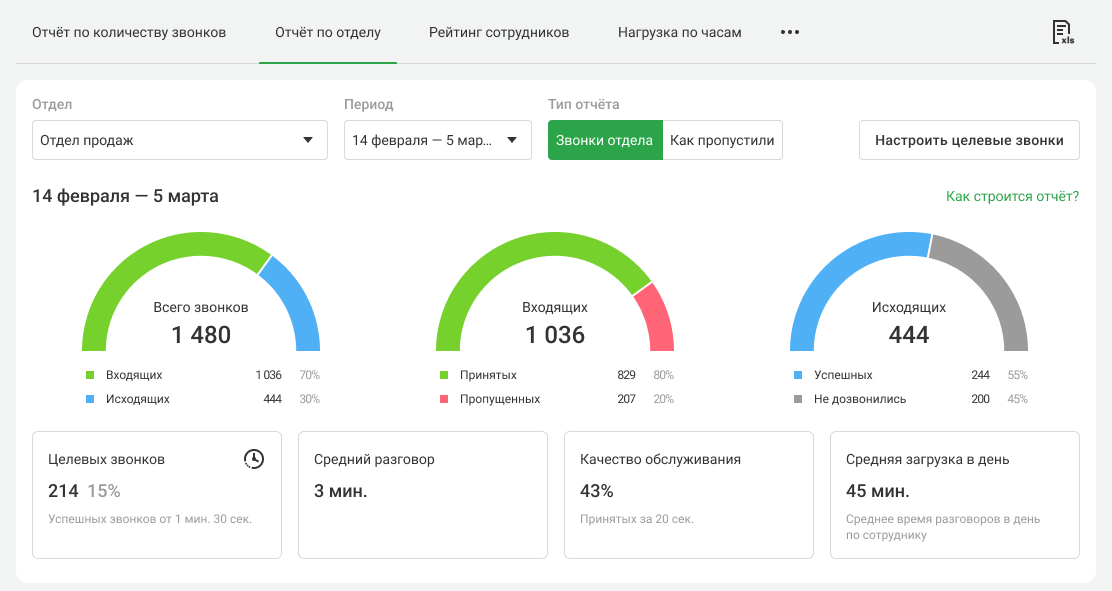Click the blue Успешных legend square

tap(798, 375)
